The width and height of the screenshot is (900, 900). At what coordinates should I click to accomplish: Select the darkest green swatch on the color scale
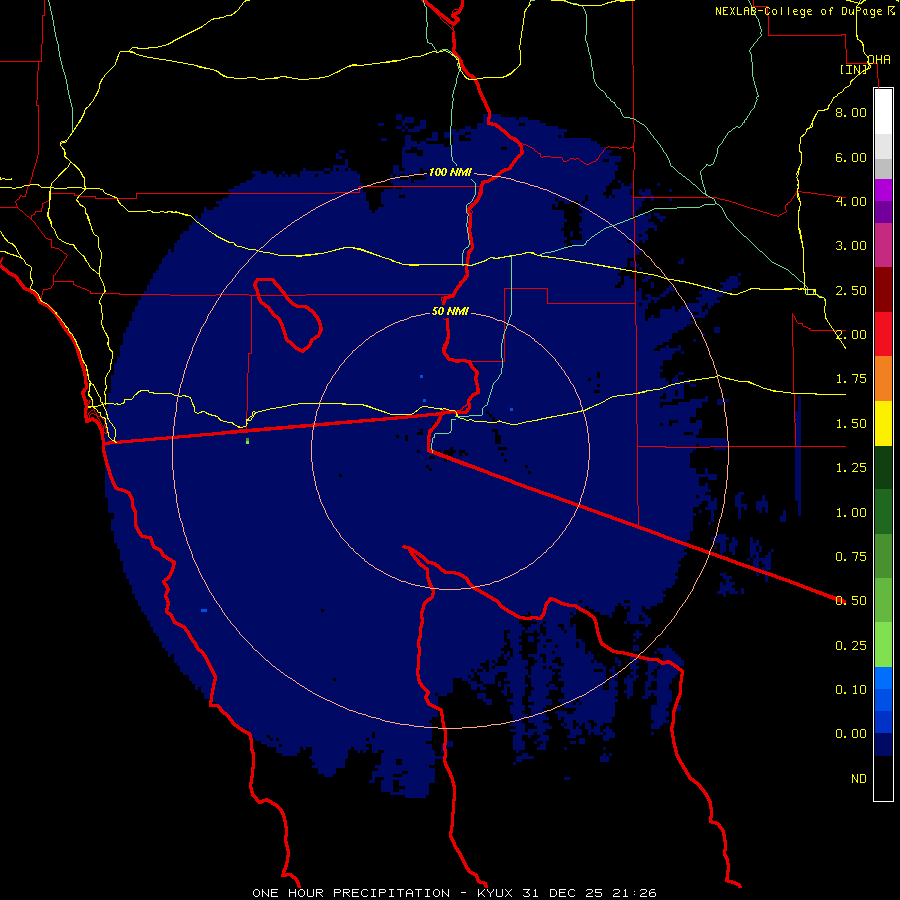tap(883, 467)
